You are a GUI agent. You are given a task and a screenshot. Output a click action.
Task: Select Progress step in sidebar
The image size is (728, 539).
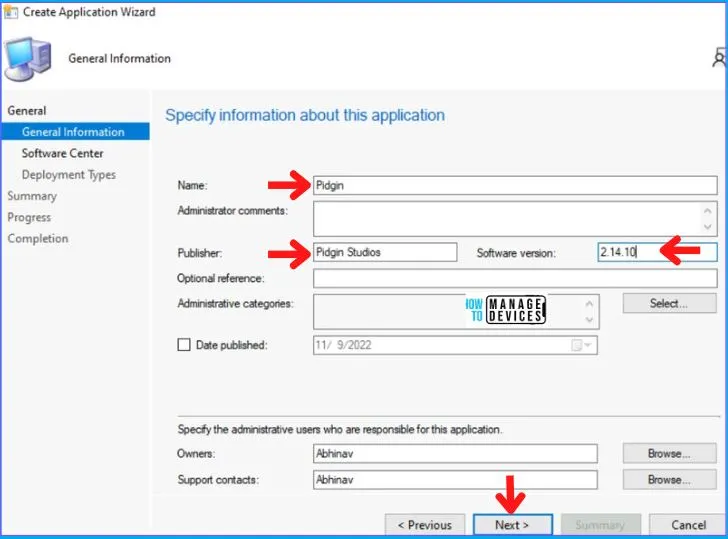pos(29,217)
